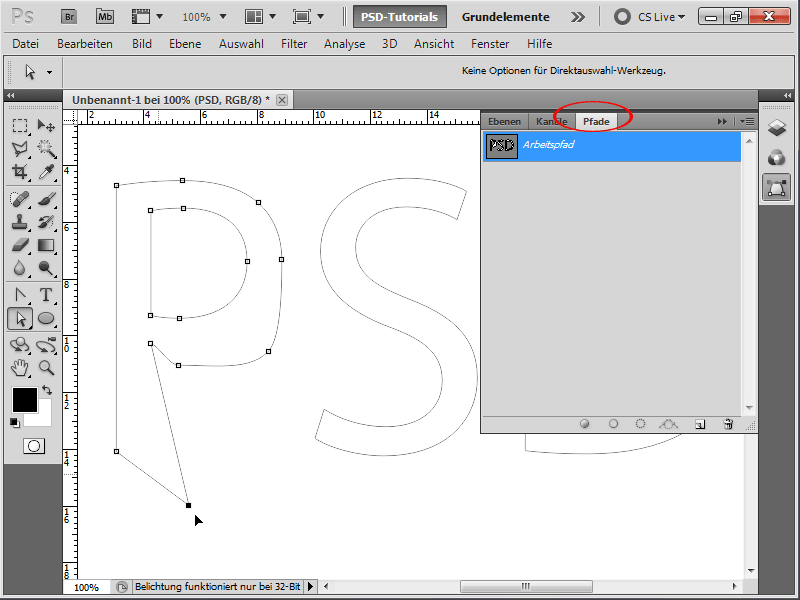Open the Layers panel dock icon
The height and width of the screenshot is (600, 800).
(x=777, y=128)
